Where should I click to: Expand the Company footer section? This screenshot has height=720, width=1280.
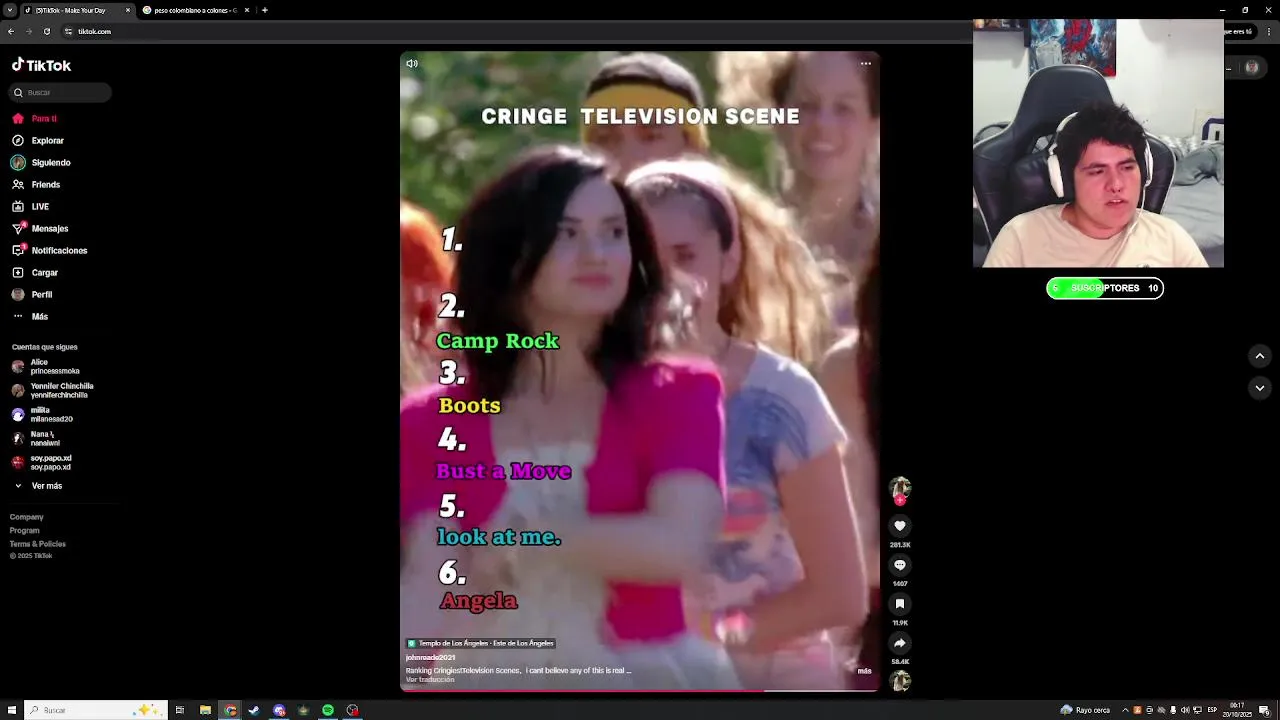(x=27, y=517)
